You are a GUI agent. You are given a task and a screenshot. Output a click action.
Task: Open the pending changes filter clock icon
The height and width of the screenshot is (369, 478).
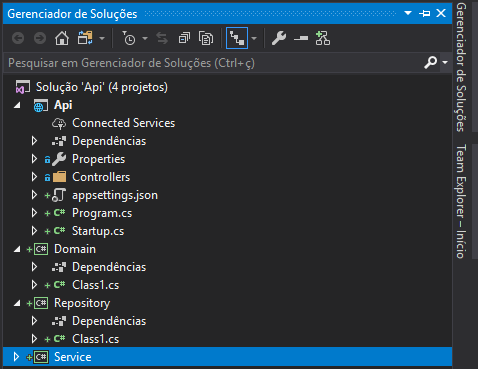coord(129,38)
